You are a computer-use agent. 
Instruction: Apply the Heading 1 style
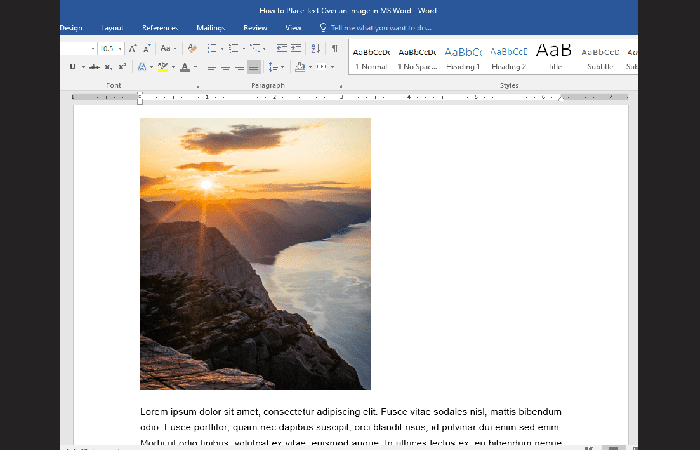(x=463, y=58)
